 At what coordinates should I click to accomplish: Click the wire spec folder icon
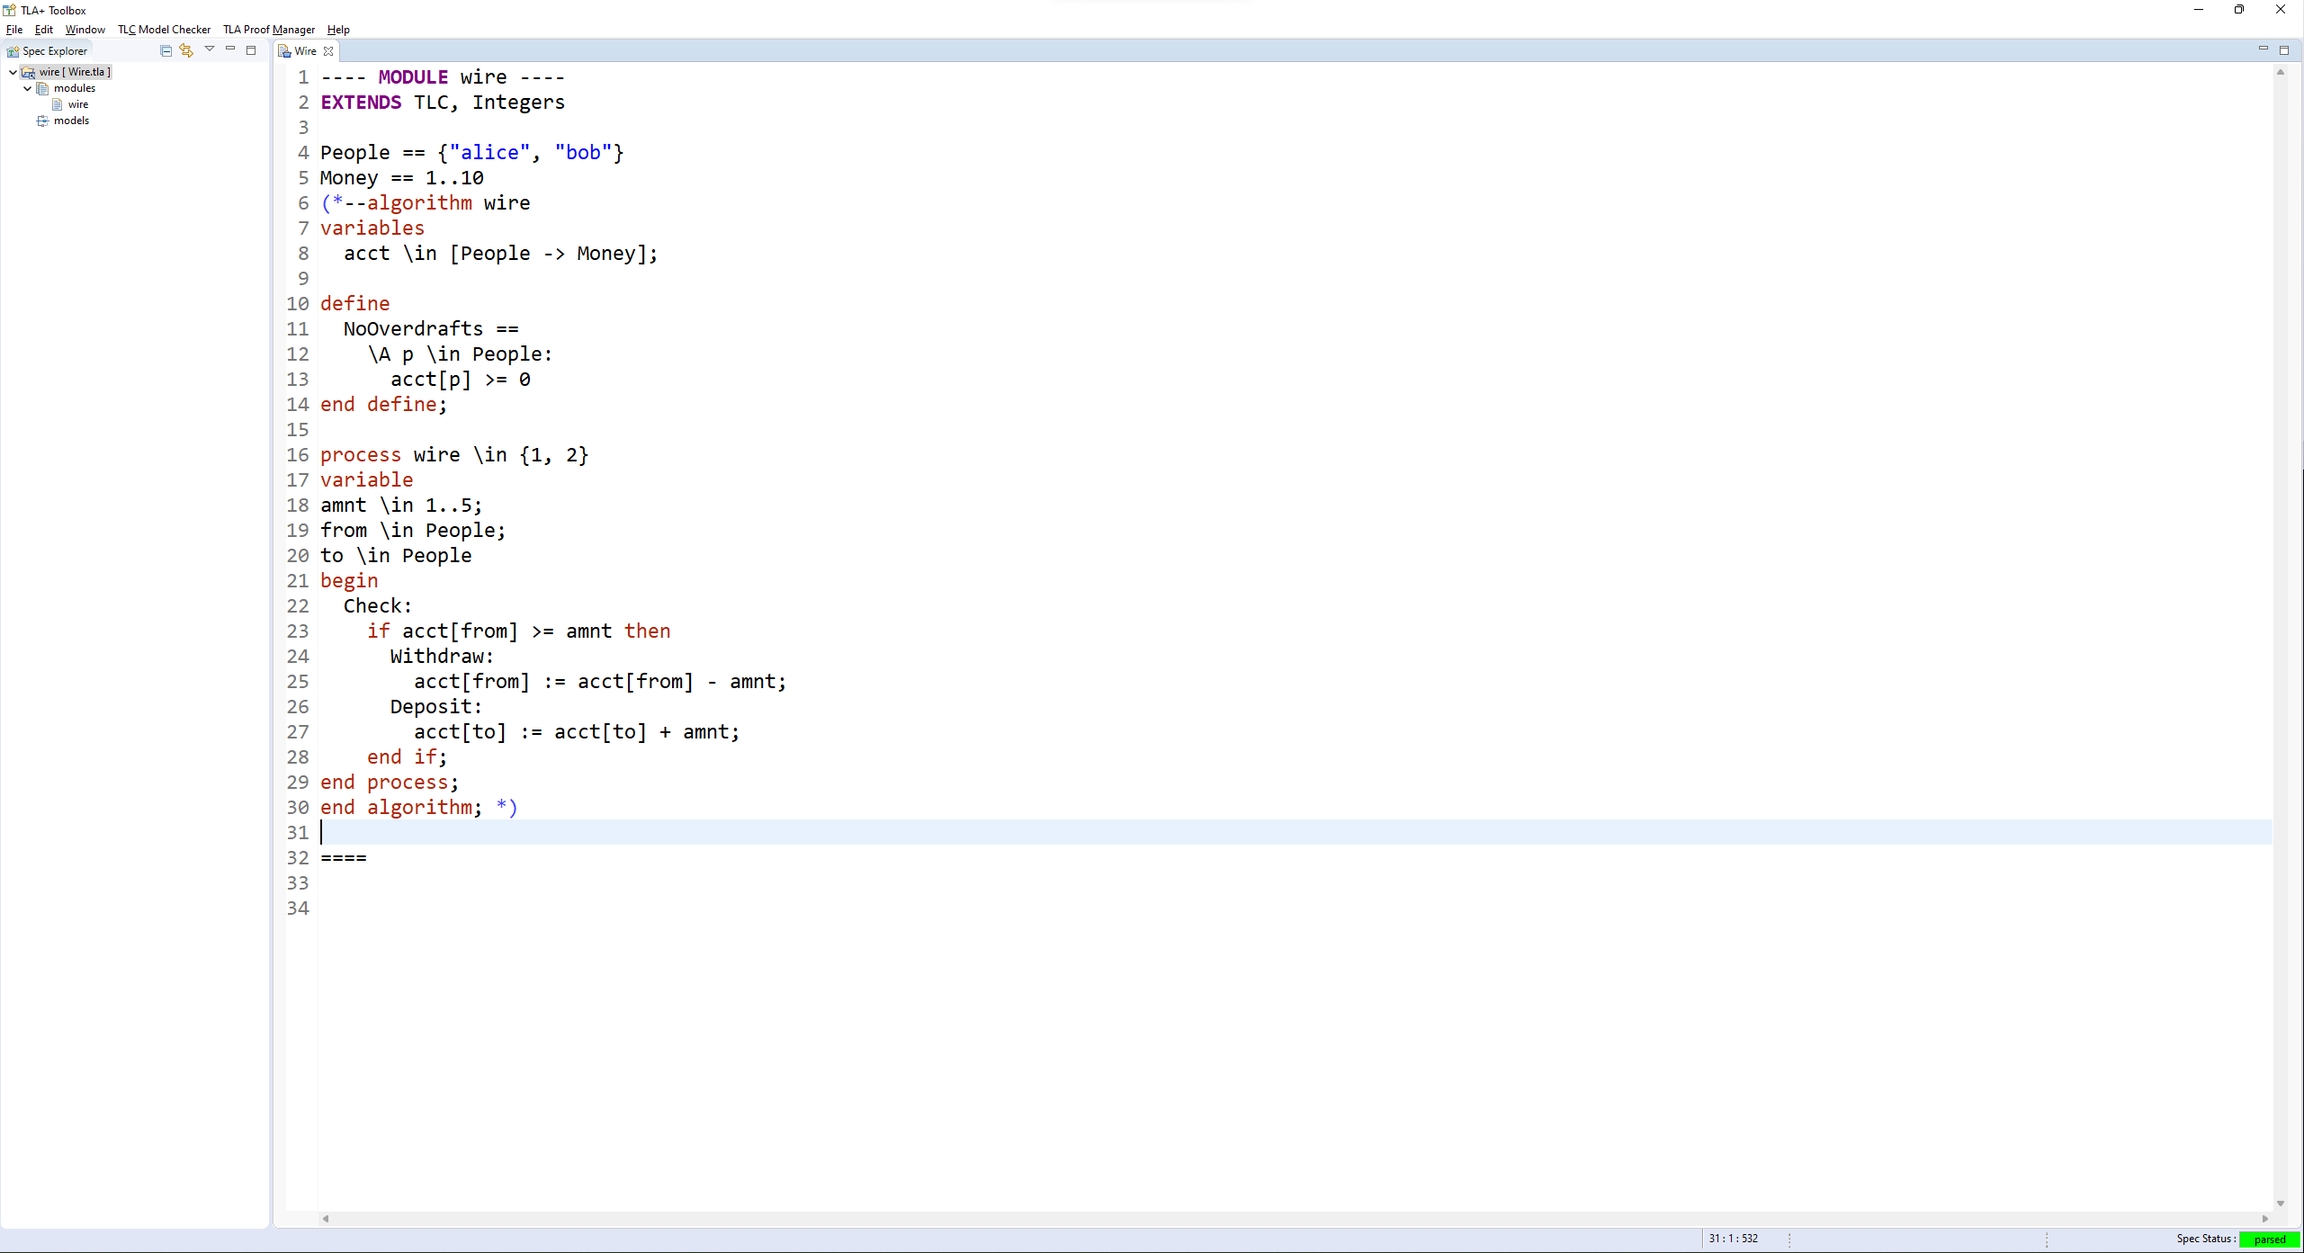28,72
